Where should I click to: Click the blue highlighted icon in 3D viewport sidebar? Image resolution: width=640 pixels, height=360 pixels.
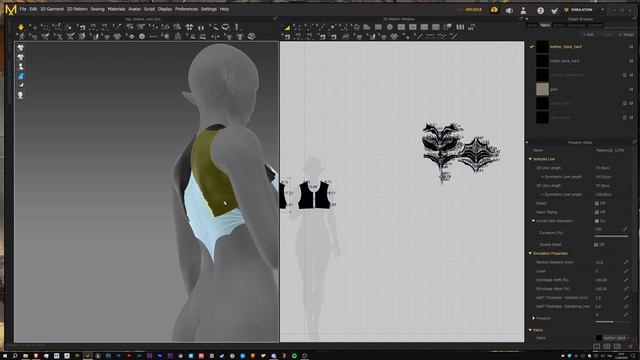20,76
